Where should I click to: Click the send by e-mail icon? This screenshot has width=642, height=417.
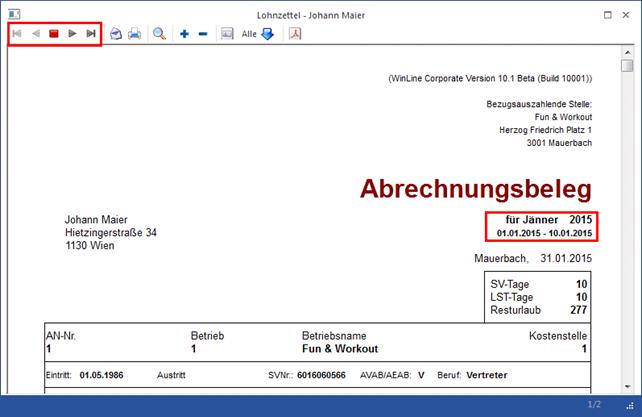tap(116, 34)
